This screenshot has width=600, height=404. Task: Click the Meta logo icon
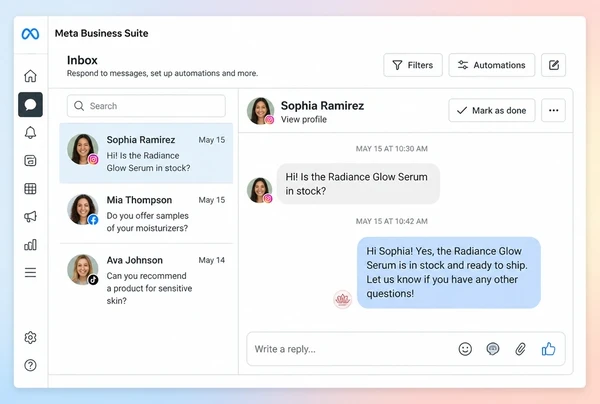(x=30, y=34)
